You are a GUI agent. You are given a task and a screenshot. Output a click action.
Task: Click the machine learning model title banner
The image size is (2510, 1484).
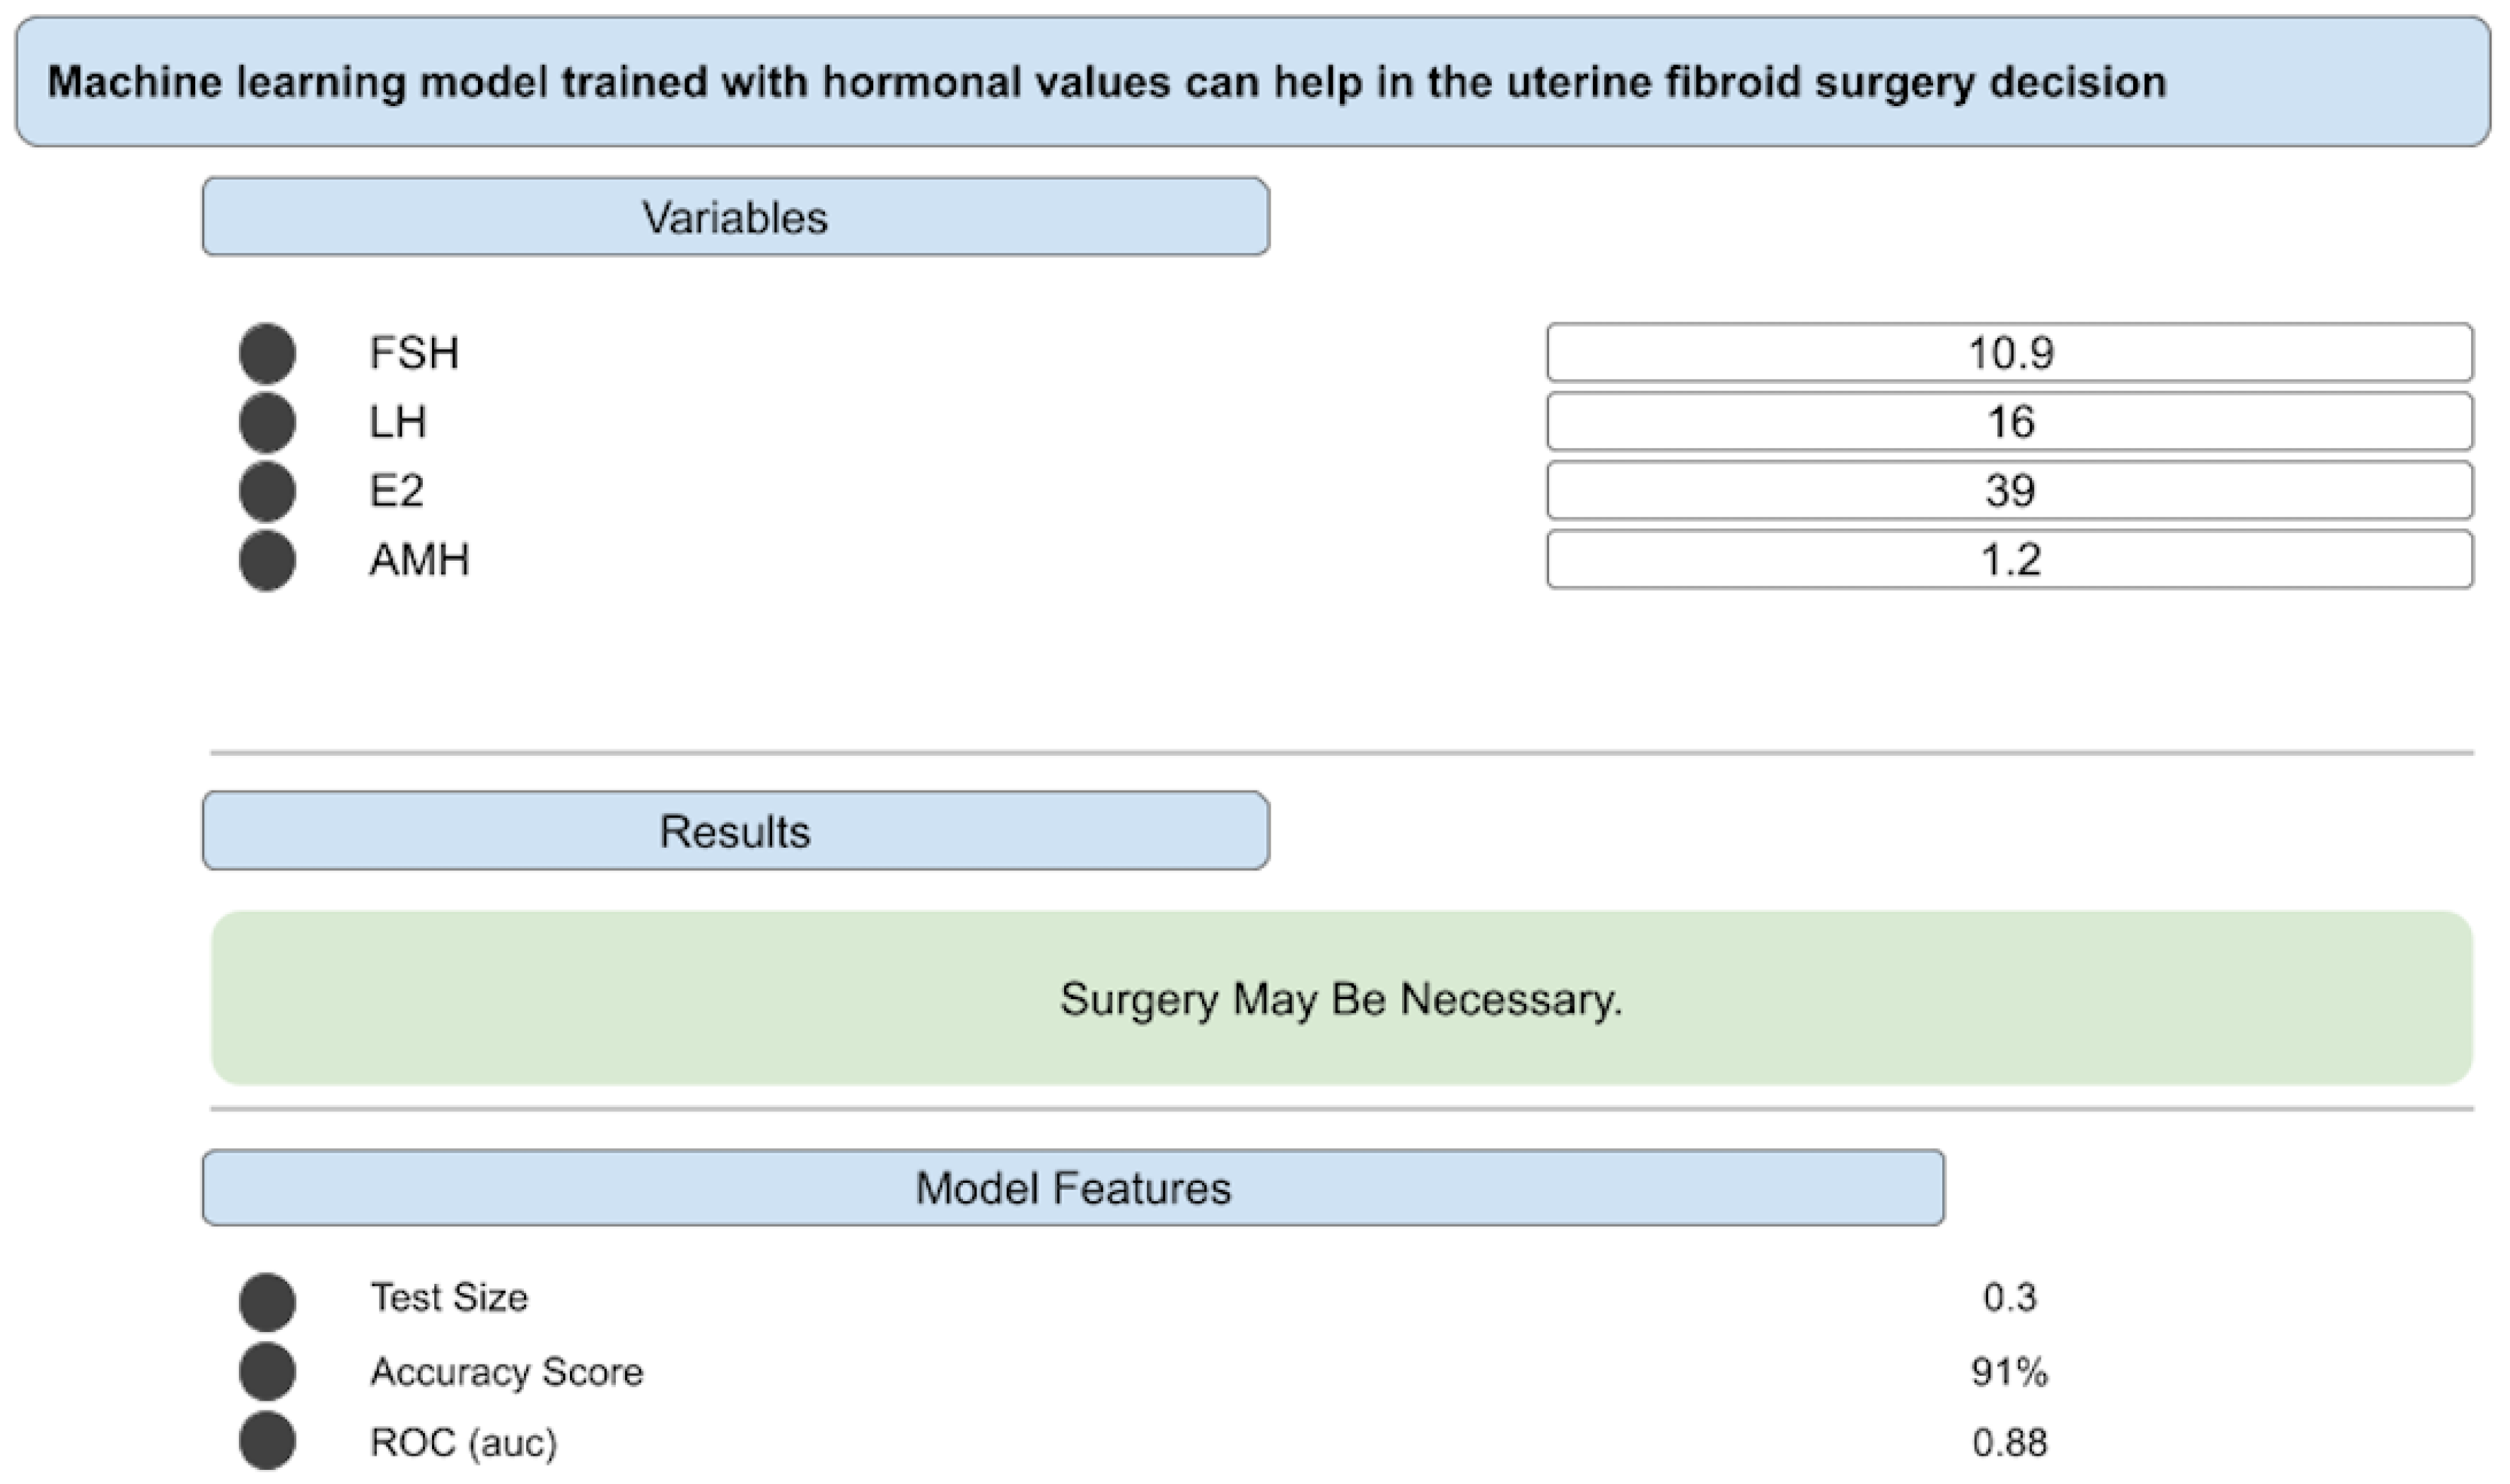[1252, 82]
